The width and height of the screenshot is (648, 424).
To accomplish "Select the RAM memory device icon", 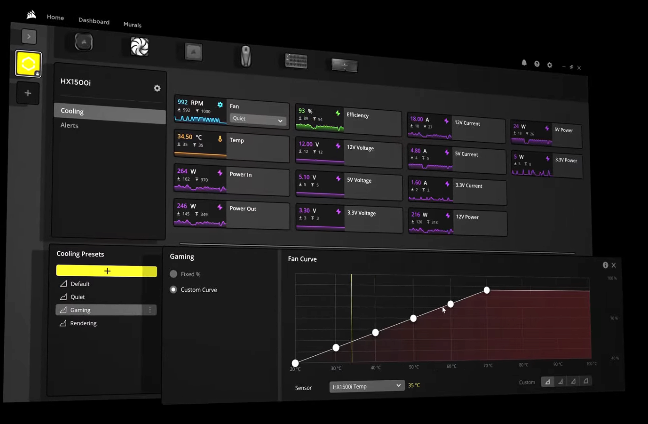I will (295, 60).
